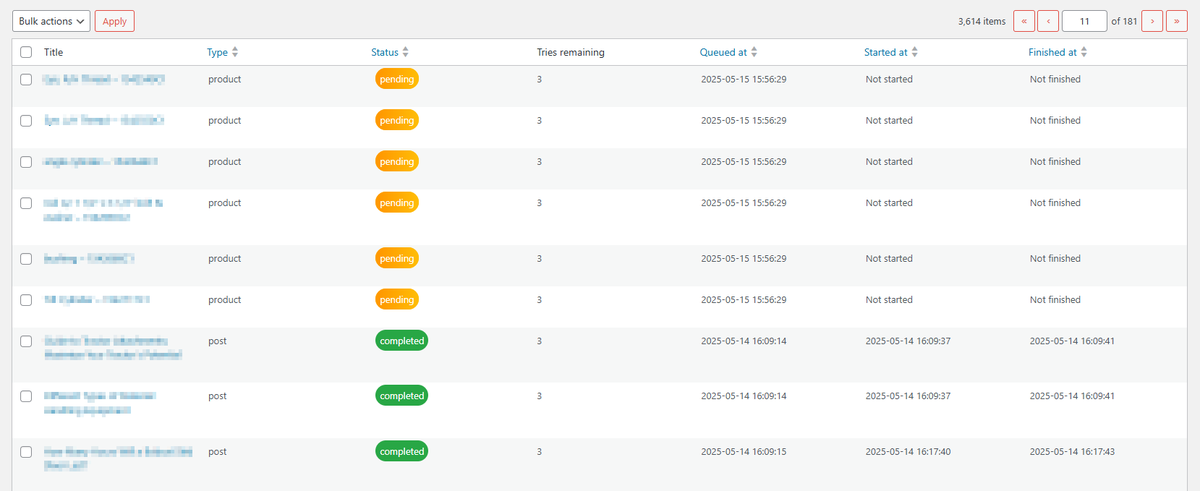Click completed badge in the 16:17:40 row
1200x491 pixels.
pyautogui.click(x=401, y=452)
